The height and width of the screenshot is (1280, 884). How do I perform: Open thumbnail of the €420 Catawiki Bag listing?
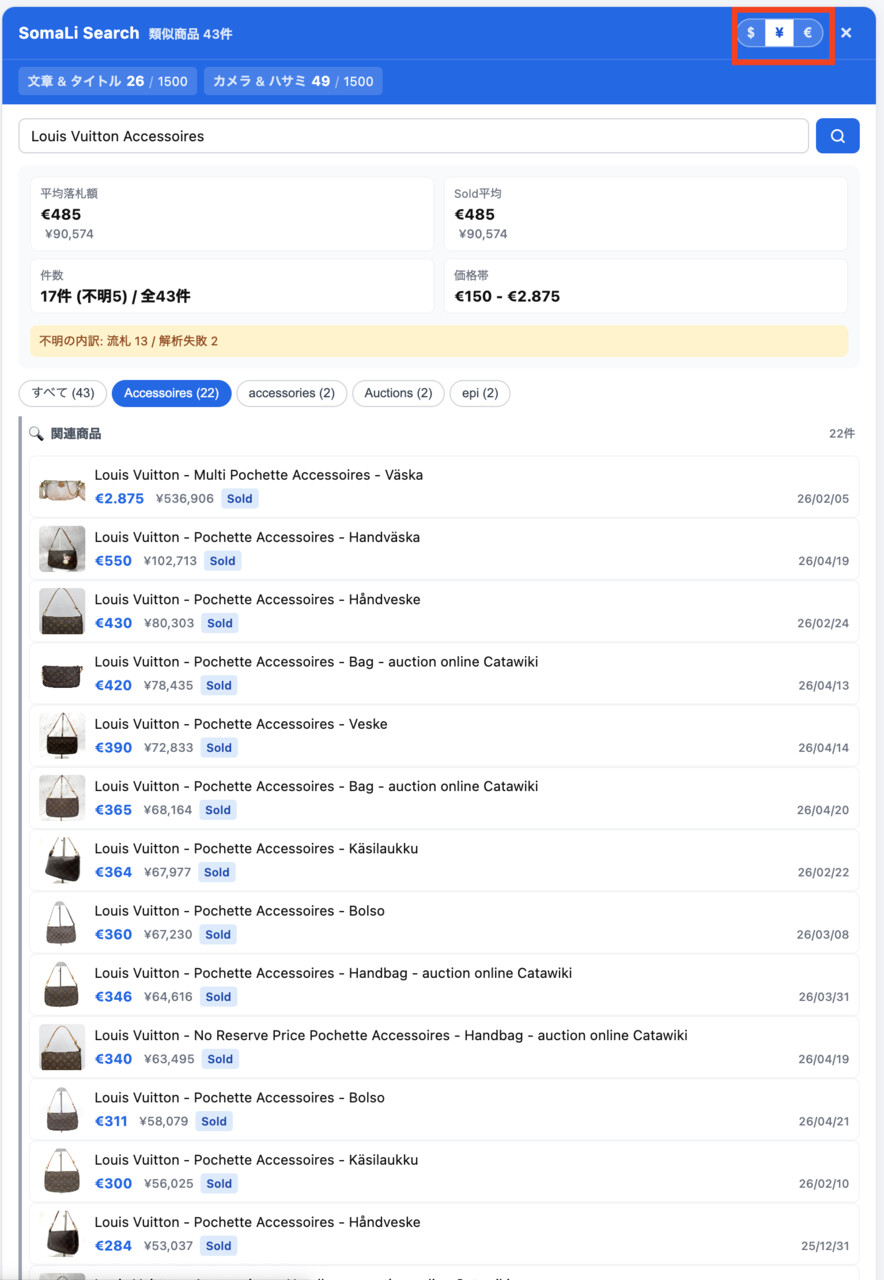[x=62, y=673]
